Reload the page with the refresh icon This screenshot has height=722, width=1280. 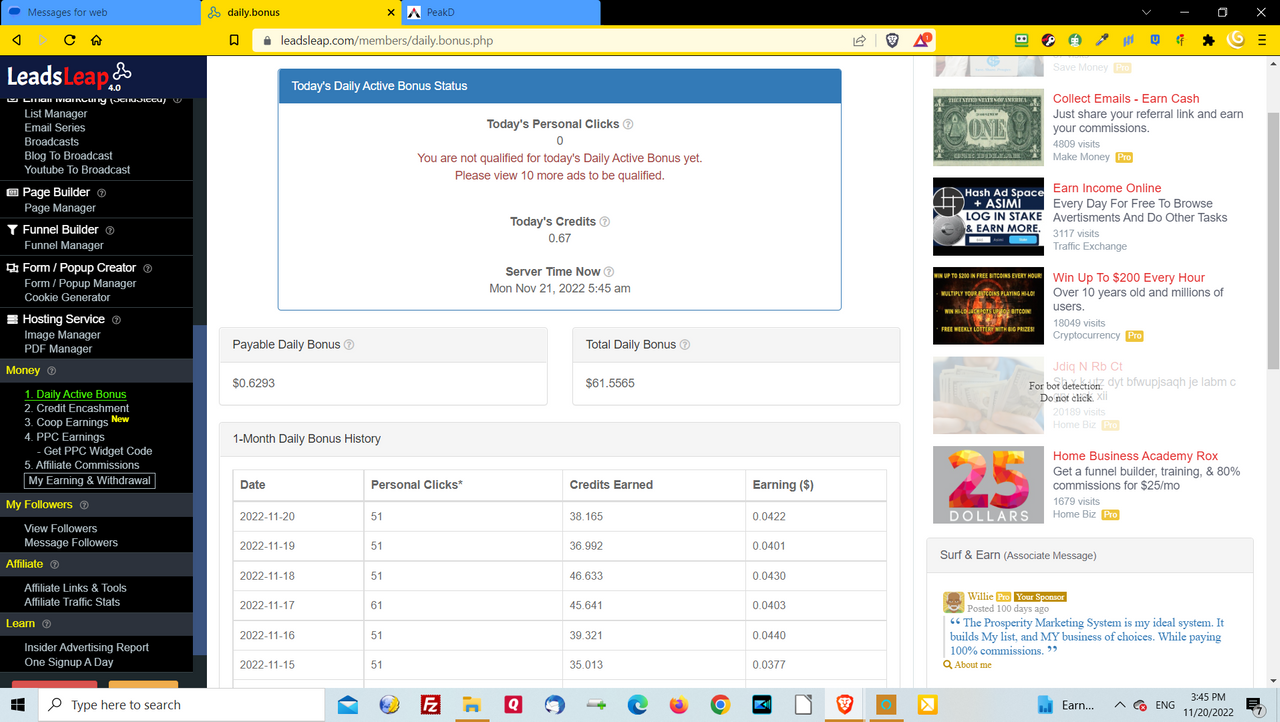point(70,41)
